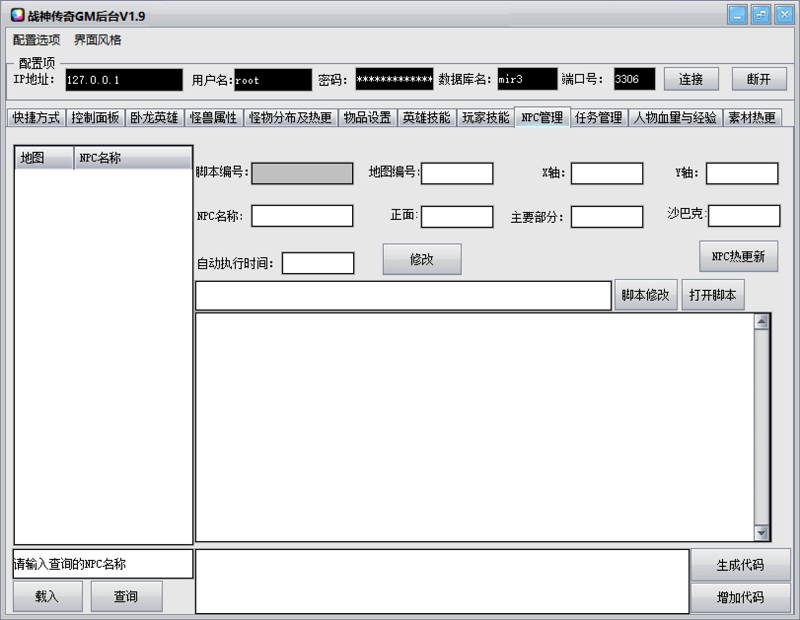Click the 连接 button to connect

point(692,79)
